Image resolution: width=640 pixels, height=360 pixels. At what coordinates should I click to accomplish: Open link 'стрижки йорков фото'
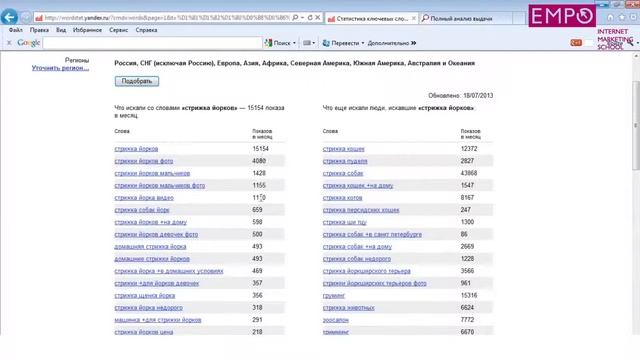(144, 161)
